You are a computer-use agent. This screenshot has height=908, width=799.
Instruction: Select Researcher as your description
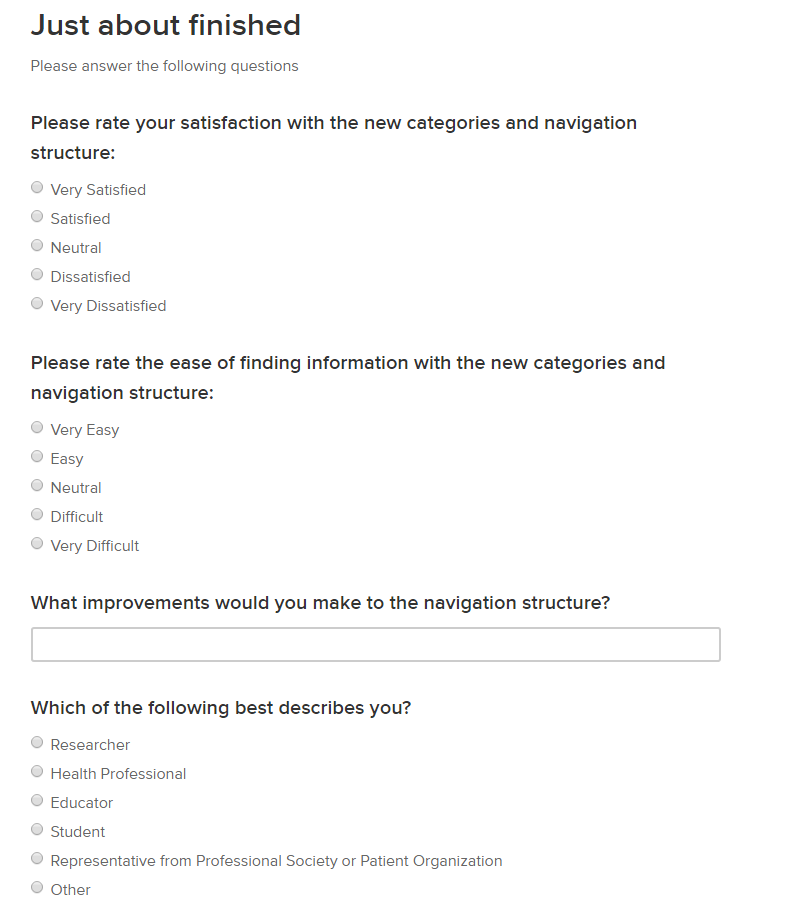click(x=37, y=742)
